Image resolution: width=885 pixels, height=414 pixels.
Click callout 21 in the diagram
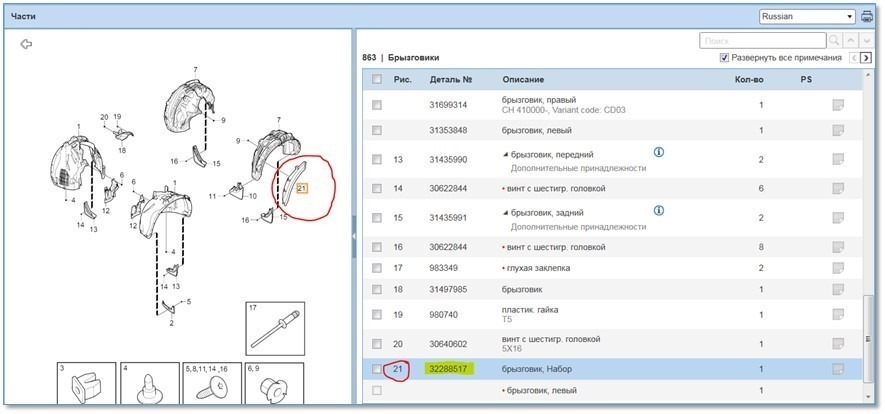[301, 187]
